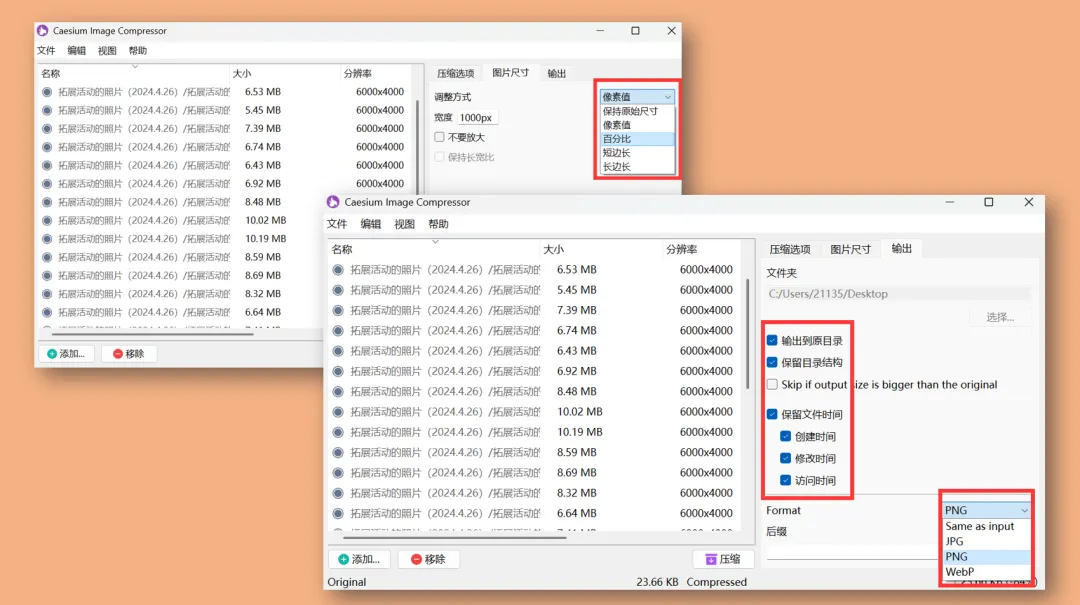1080x605 pixels.
Task: Open 调整方式 combo box in back window
Action: [x=636, y=96]
